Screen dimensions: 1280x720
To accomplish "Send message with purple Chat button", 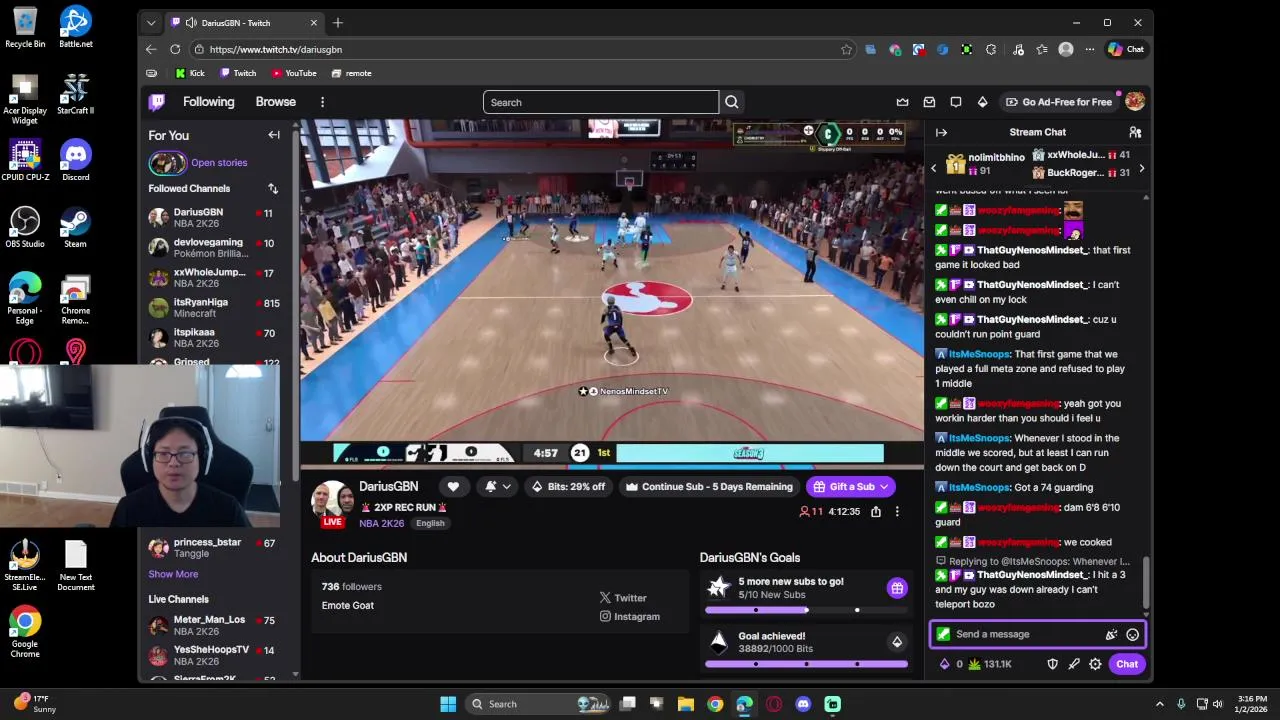I will click(x=1127, y=664).
